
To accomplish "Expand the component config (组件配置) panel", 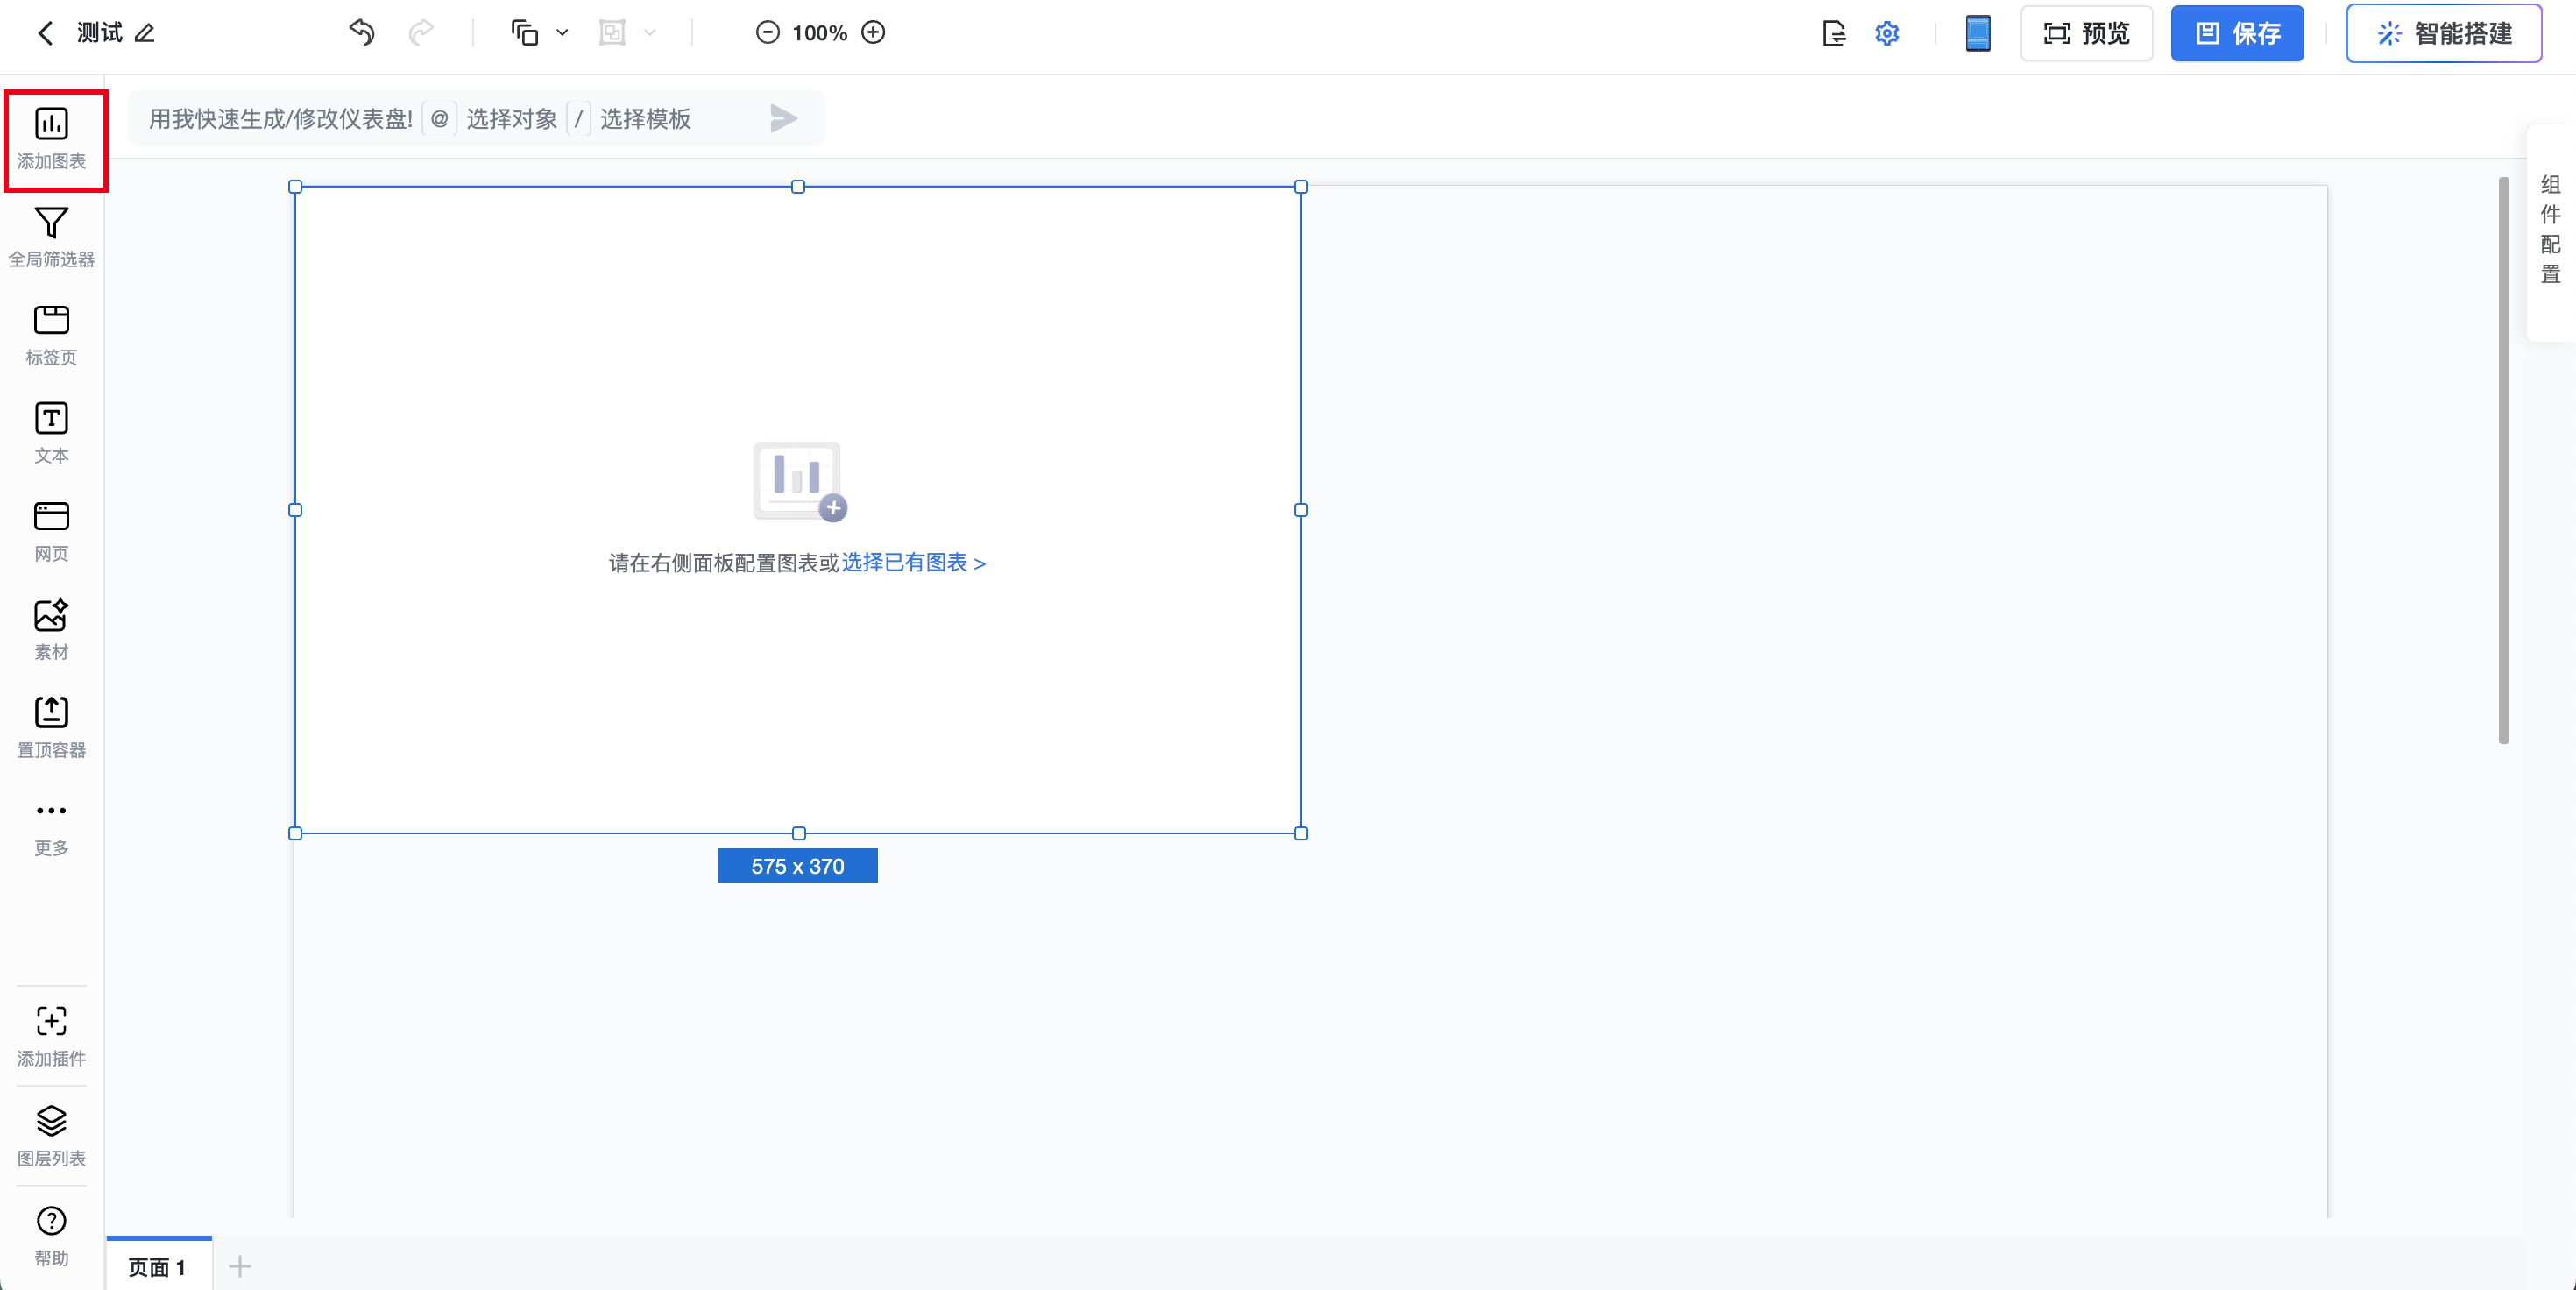I will pyautogui.click(x=2550, y=230).
